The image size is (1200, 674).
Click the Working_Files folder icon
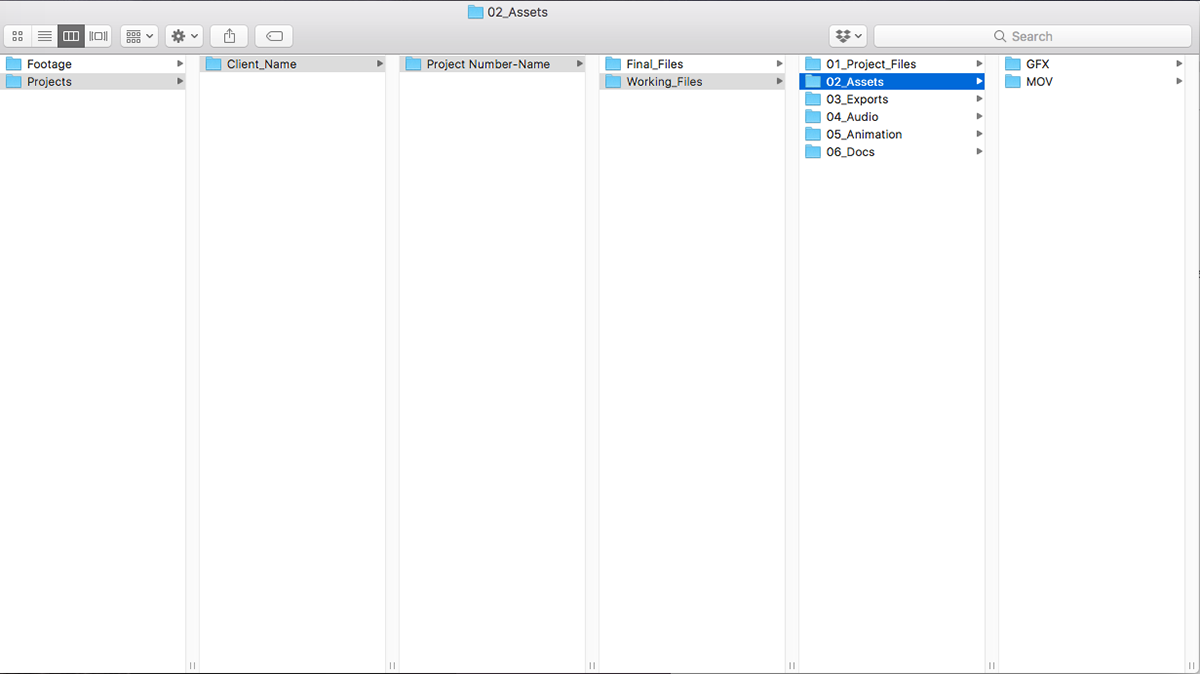pos(614,82)
